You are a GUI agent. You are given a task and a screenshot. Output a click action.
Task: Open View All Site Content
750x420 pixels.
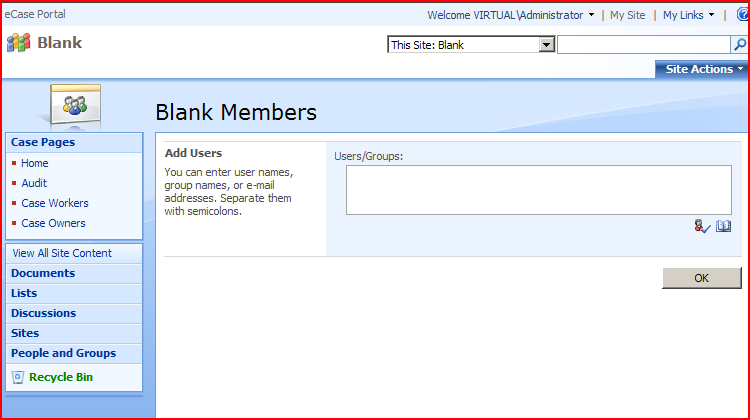click(62, 253)
